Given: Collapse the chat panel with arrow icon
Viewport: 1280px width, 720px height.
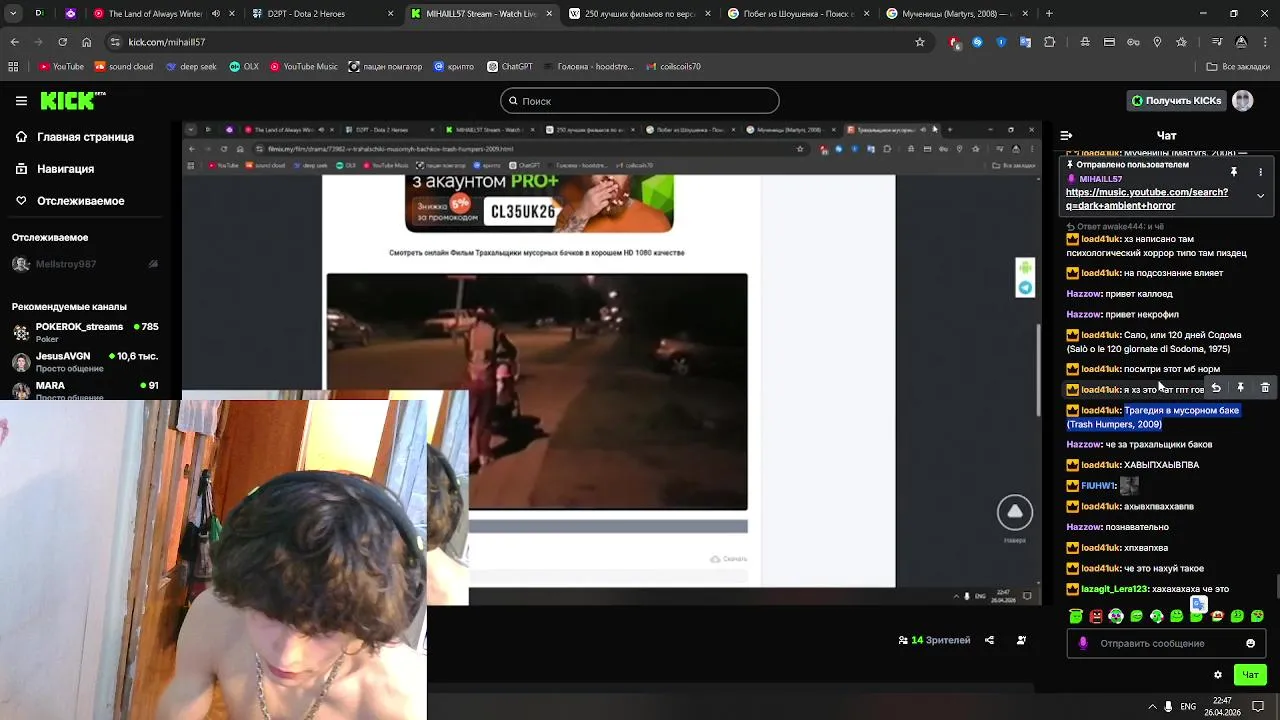Looking at the screenshot, I should point(1066,135).
